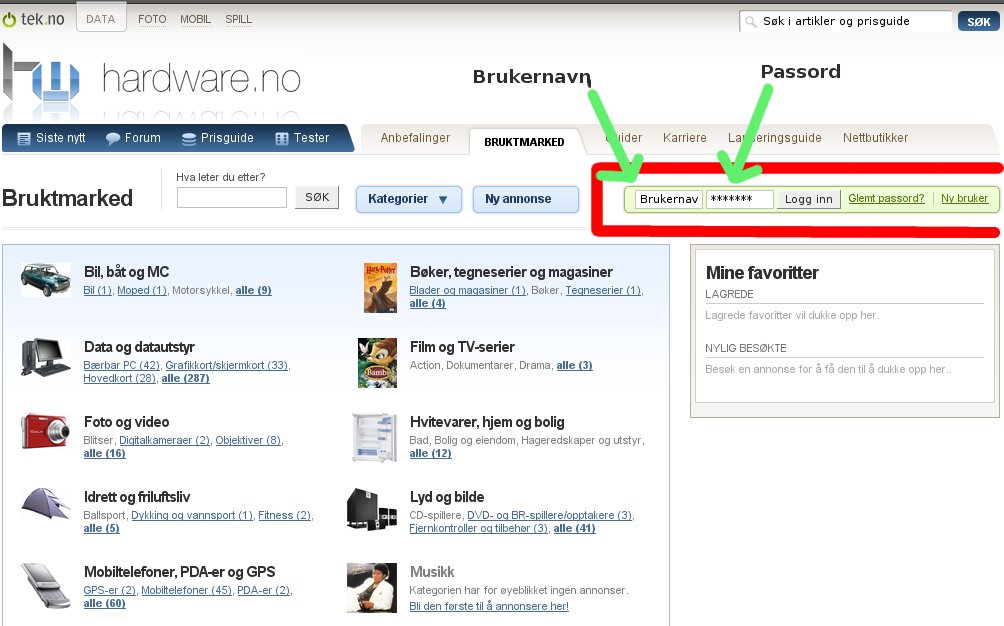Open the desktop computer category image
The height and width of the screenshot is (626, 1004).
coord(45,357)
